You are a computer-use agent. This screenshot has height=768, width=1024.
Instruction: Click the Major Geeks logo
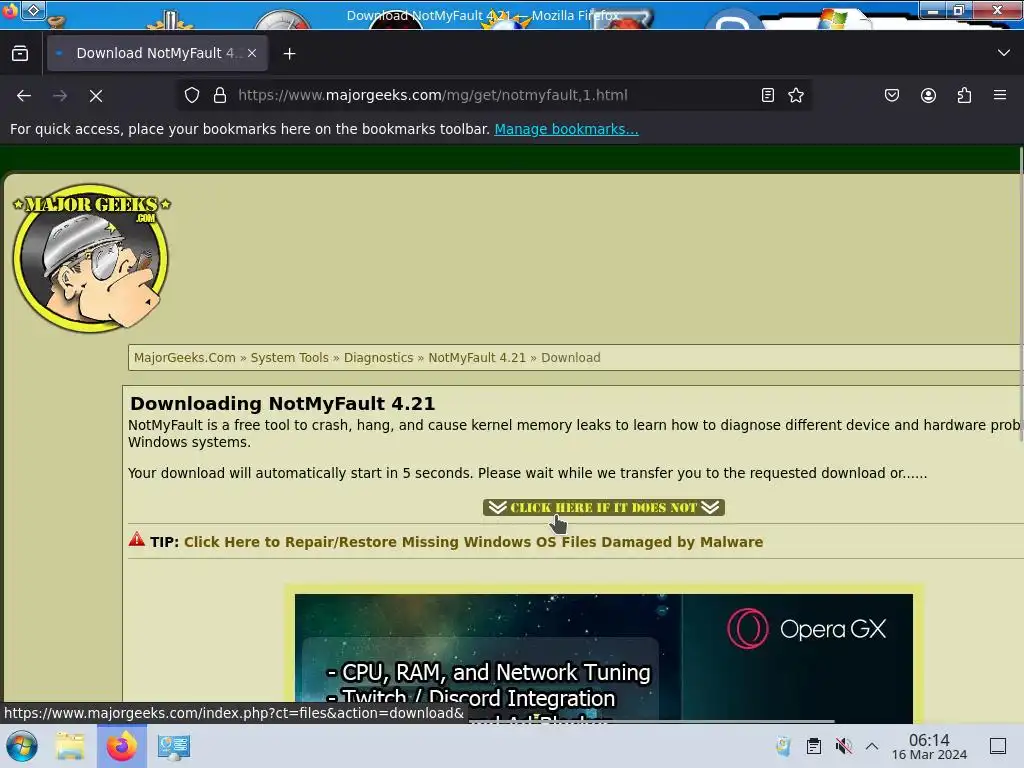[91, 258]
